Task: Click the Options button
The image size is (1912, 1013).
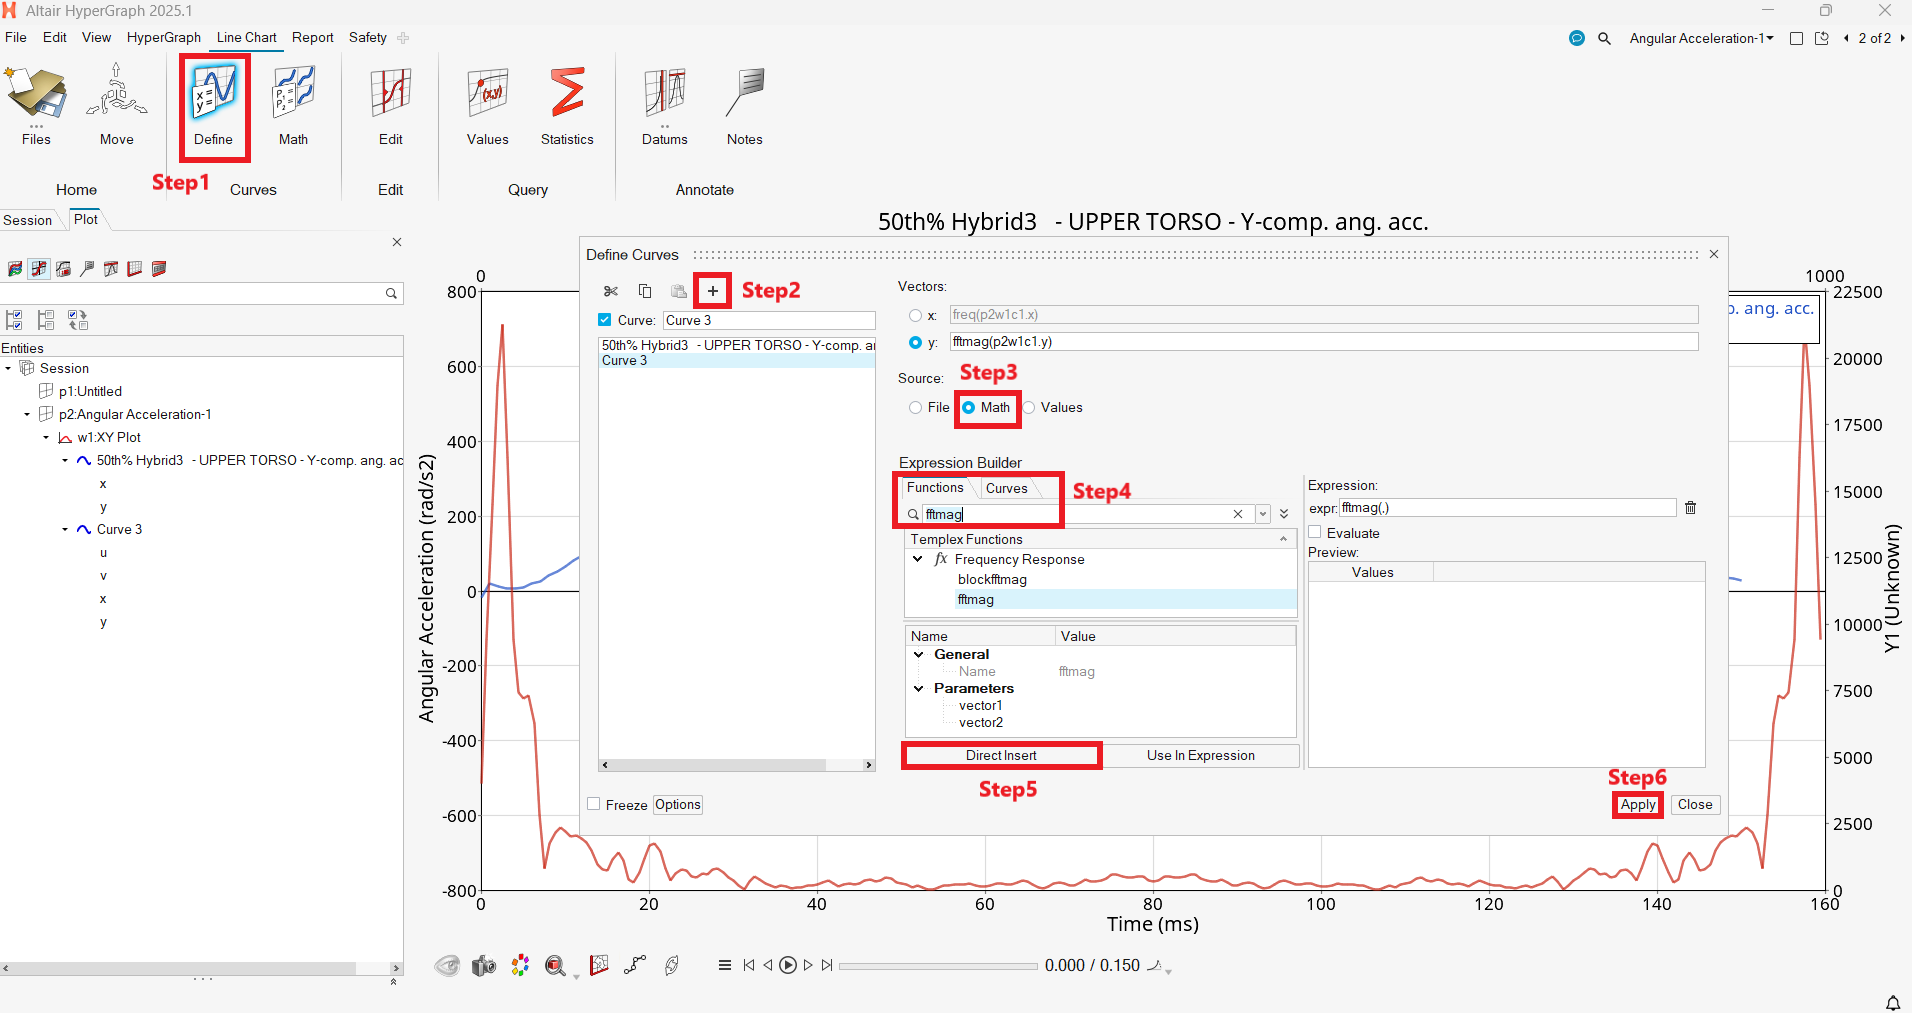Action: point(678,804)
